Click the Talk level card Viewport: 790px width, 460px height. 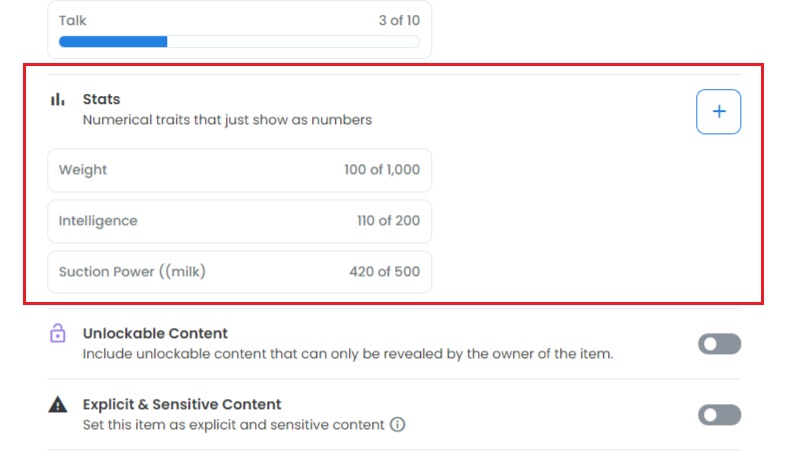click(239, 29)
